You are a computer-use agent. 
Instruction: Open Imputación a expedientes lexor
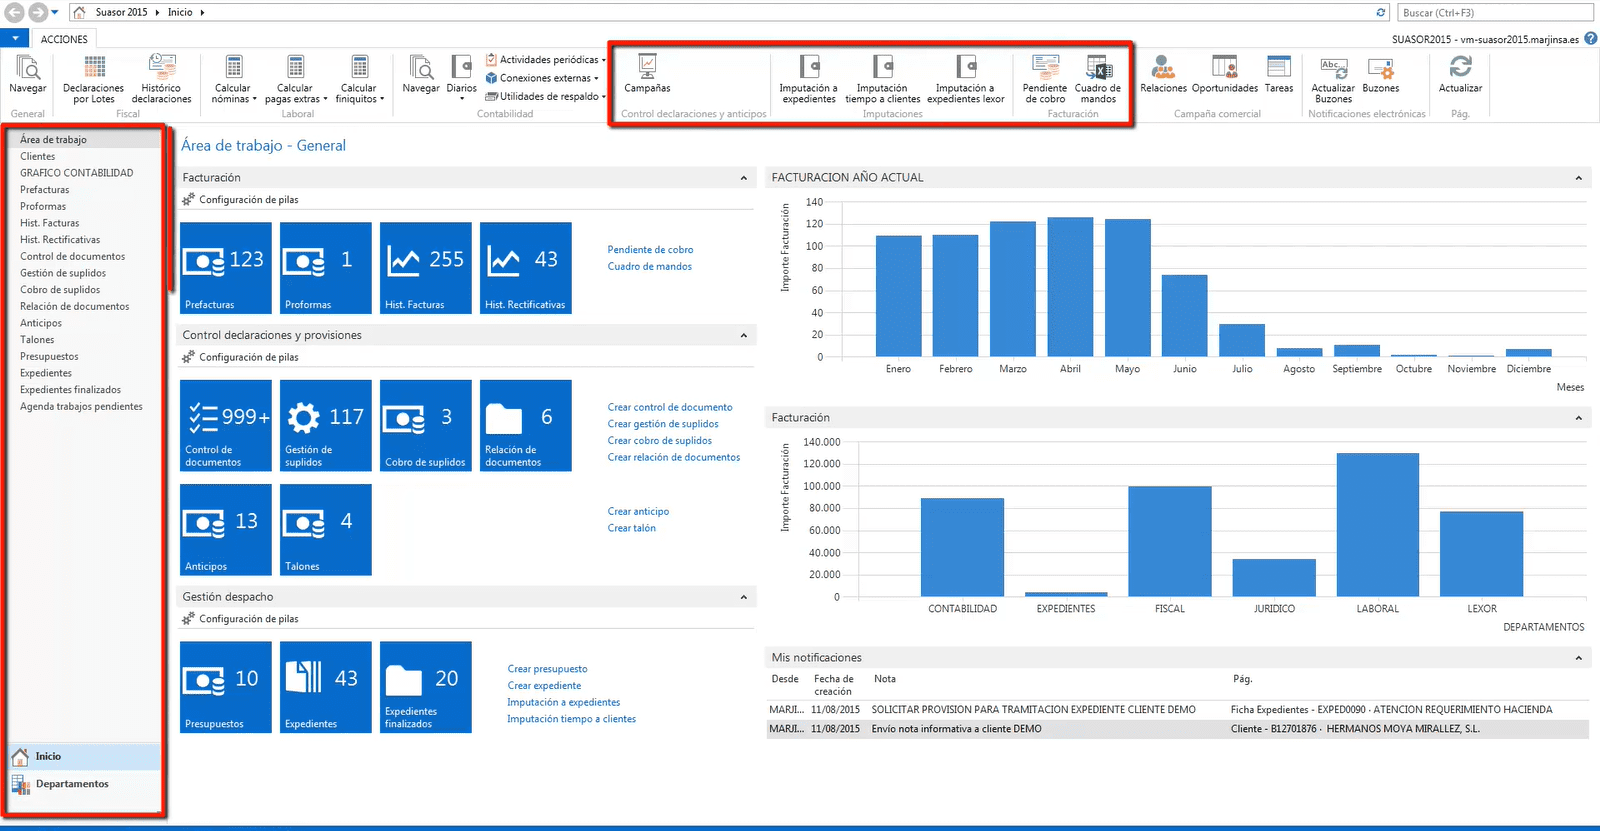tap(965, 79)
